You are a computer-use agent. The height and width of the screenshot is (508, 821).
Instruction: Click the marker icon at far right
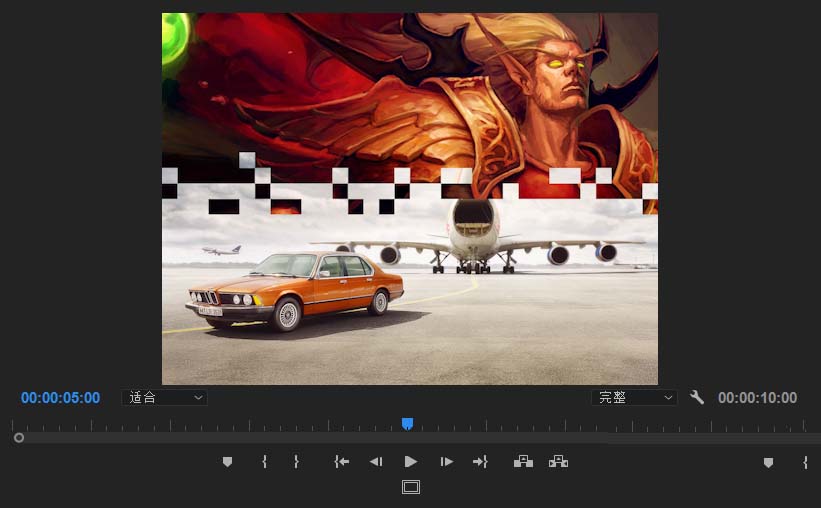tap(768, 462)
